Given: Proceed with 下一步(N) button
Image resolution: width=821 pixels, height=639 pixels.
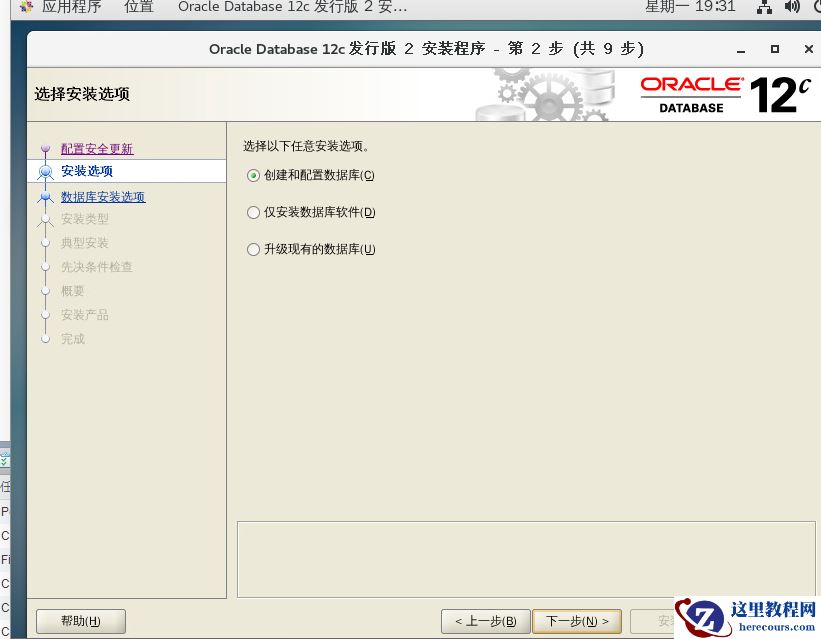Looking at the screenshot, I should point(577,621).
